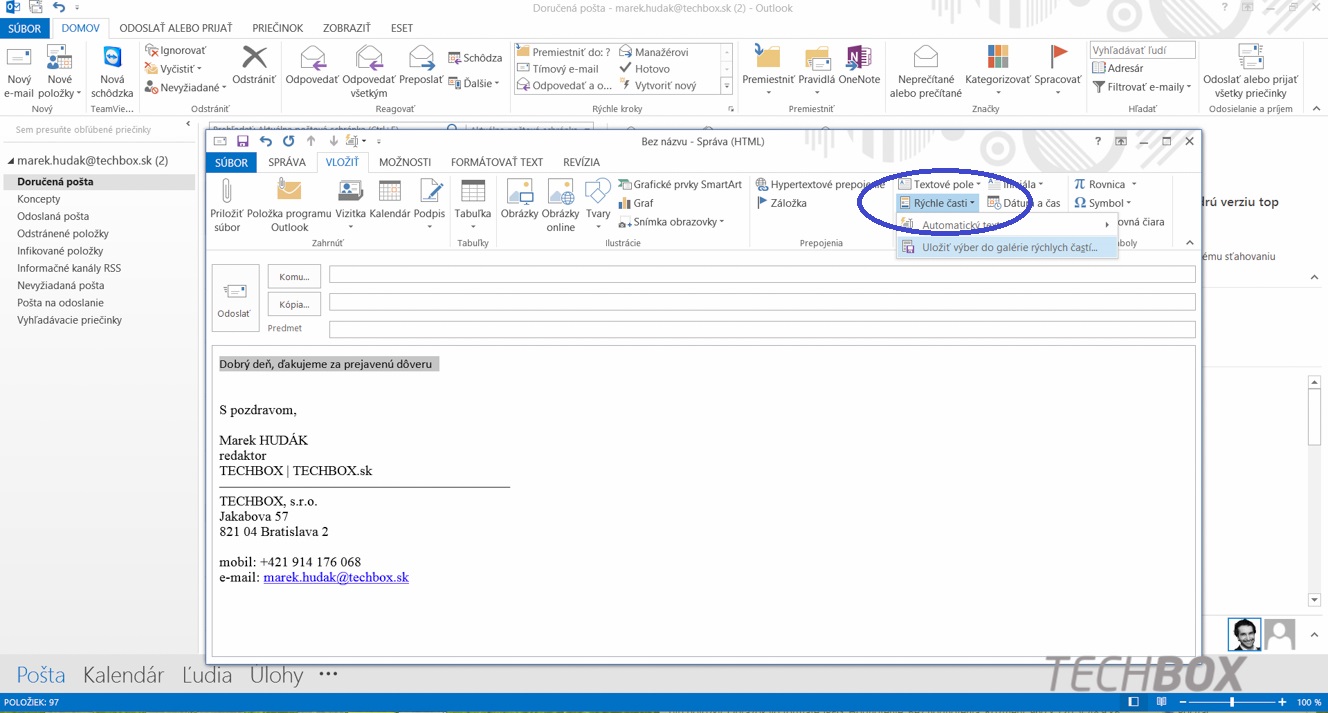
Task: Switch to REVÍZIA tab
Action: click(581, 162)
